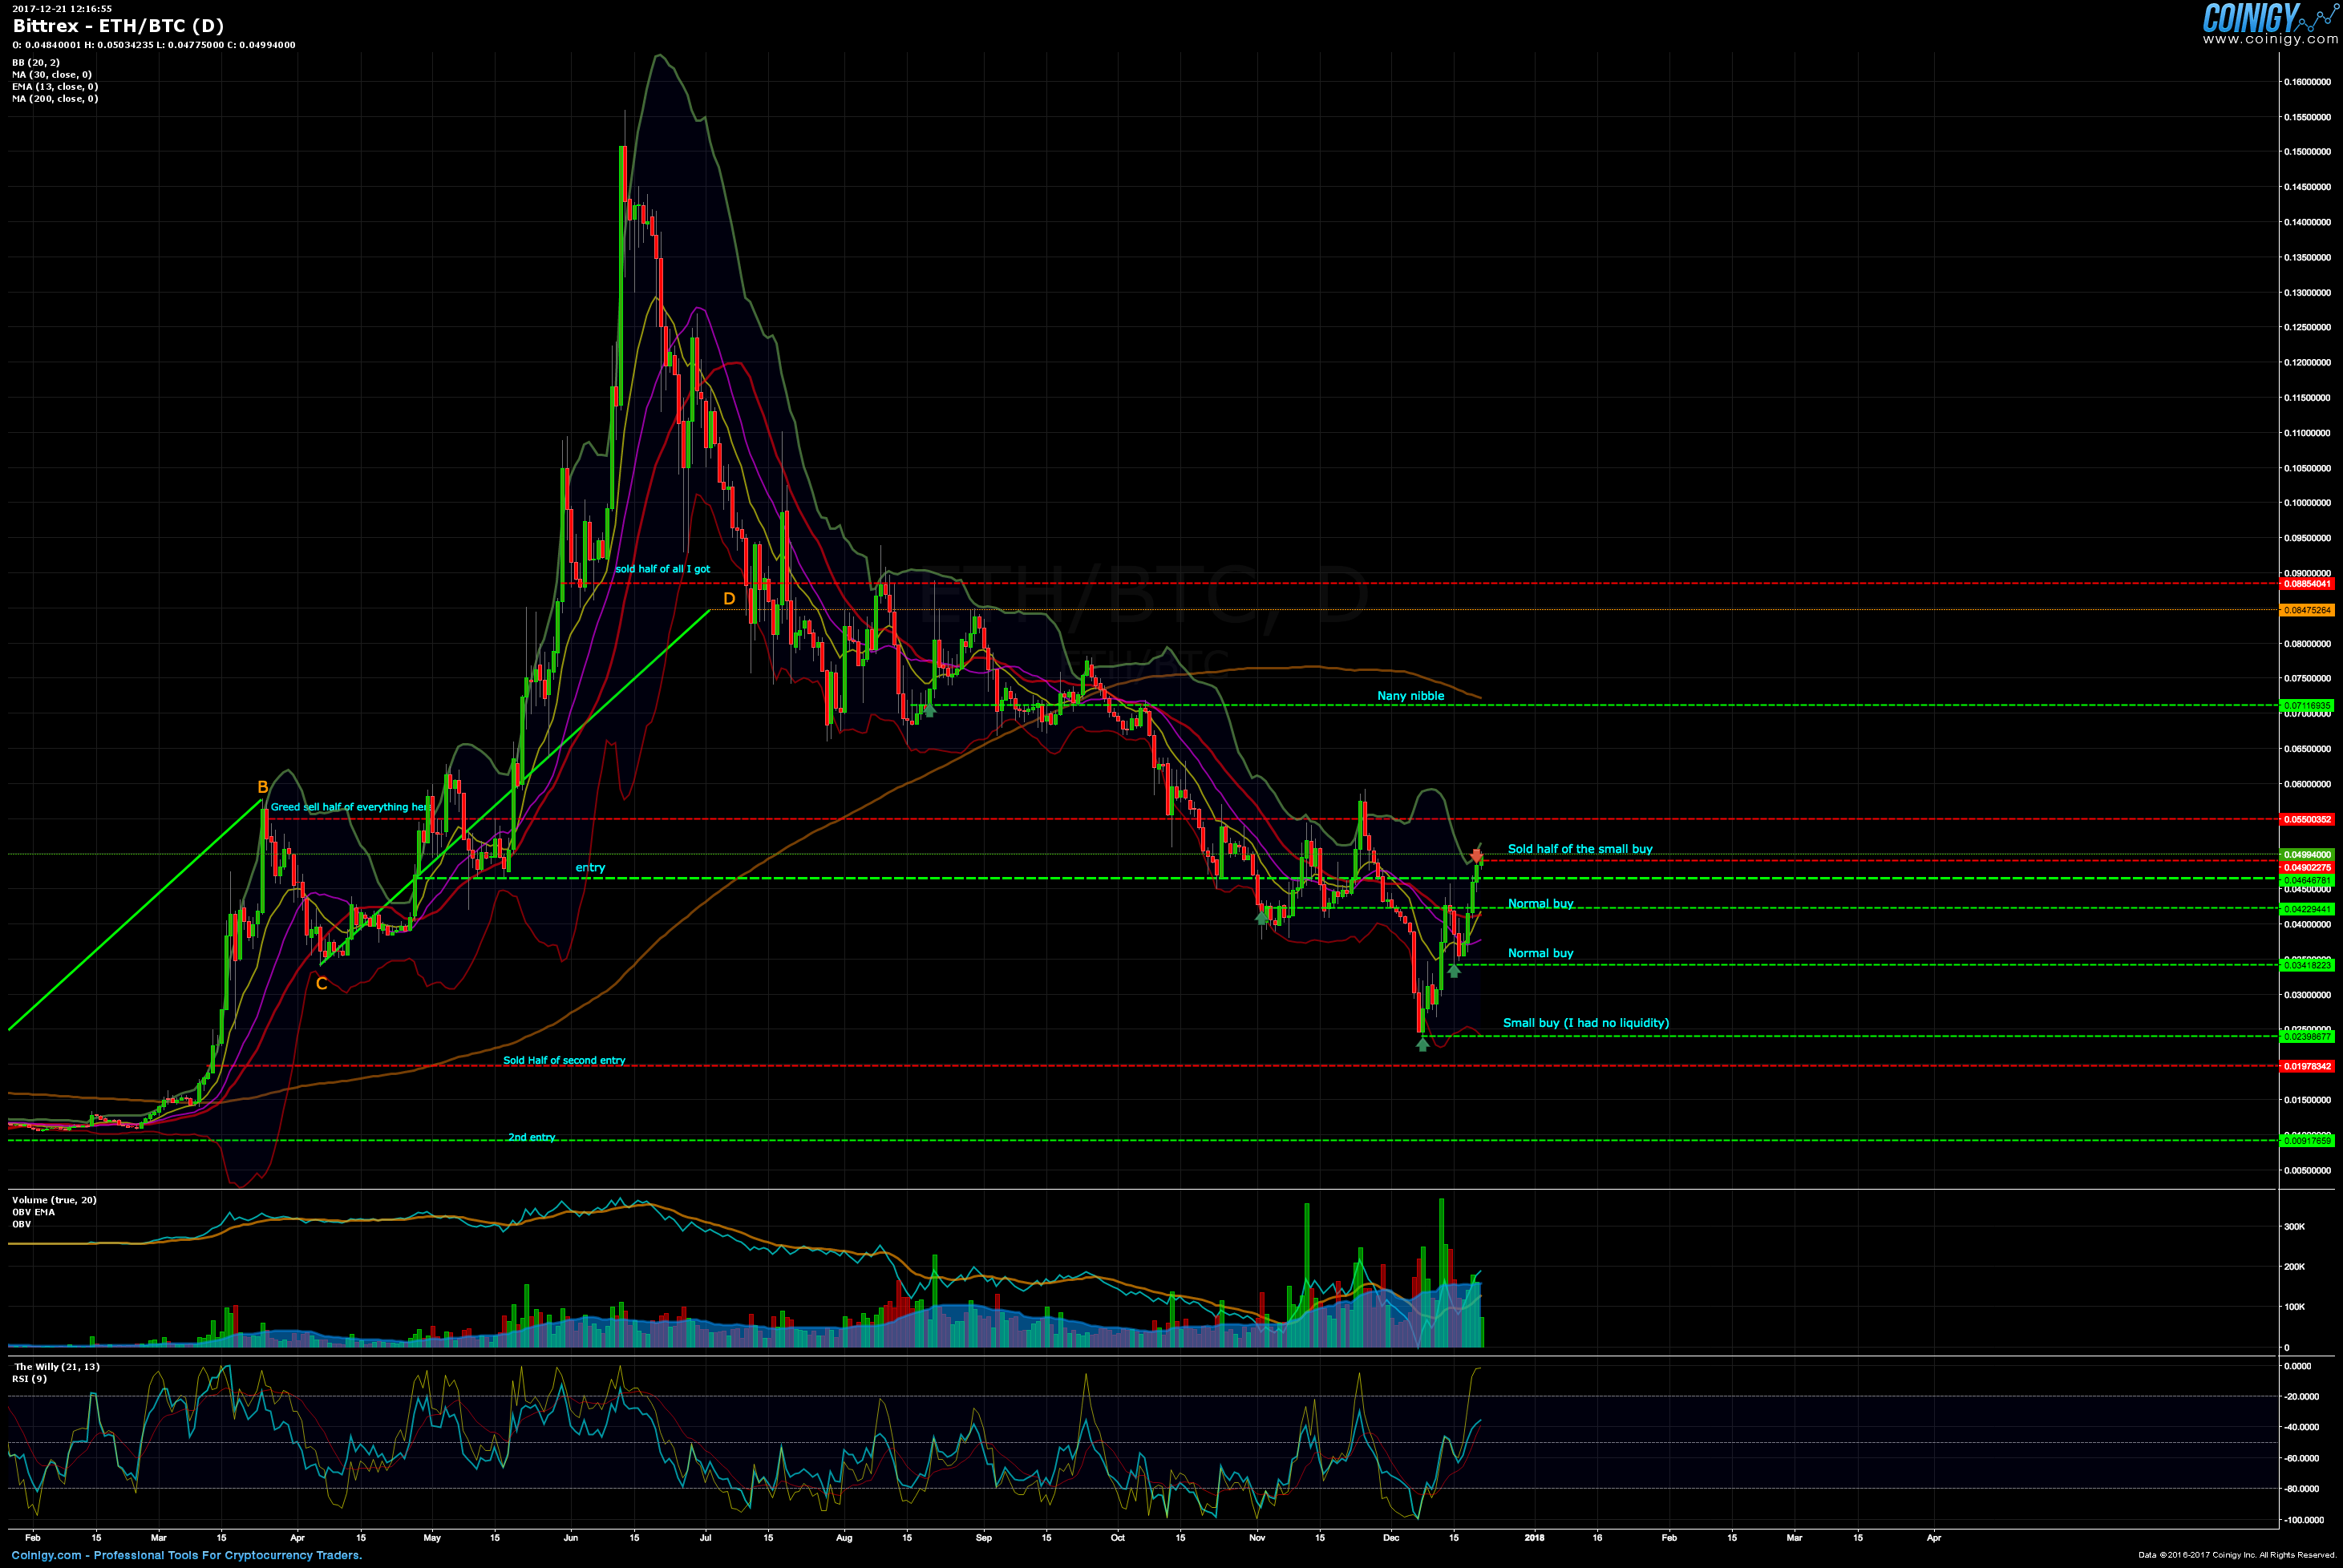Select the EMA (13, close, 0) indicator

click(55, 87)
